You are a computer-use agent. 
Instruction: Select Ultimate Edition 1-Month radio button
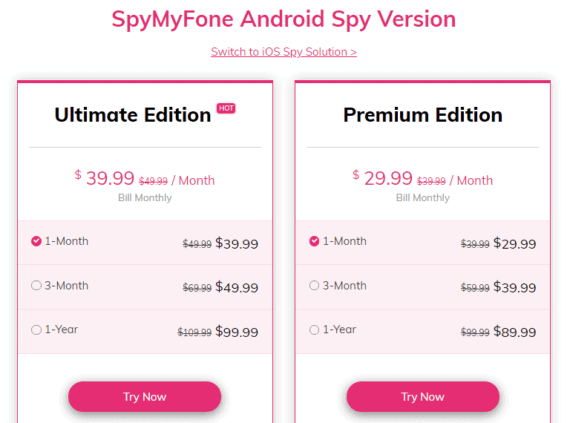[36, 241]
